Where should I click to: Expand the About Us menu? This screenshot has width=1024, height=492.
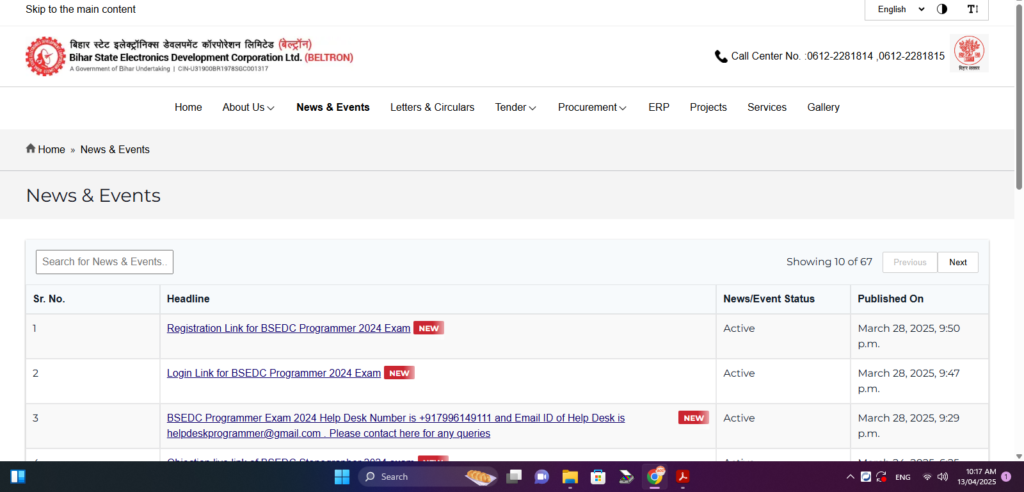(248, 107)
